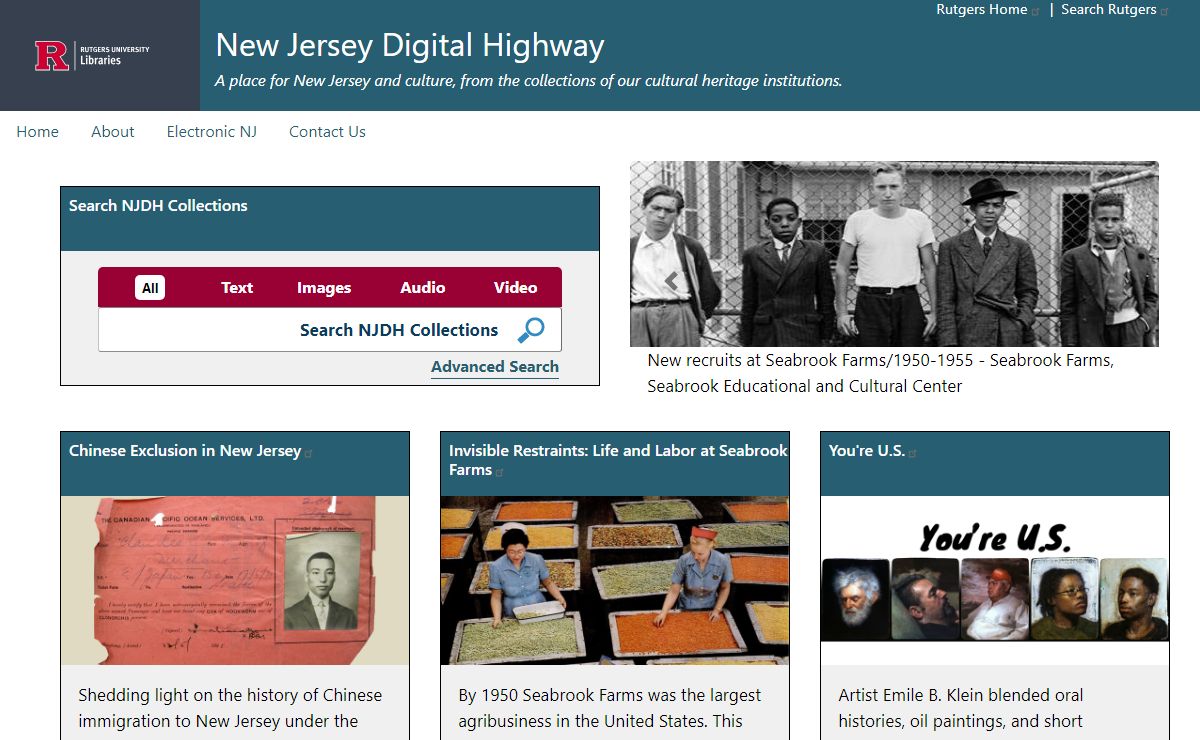Navigate to Electronic NJ page
The height and width of the screenshot is (740, 1200).
point(212,132)
